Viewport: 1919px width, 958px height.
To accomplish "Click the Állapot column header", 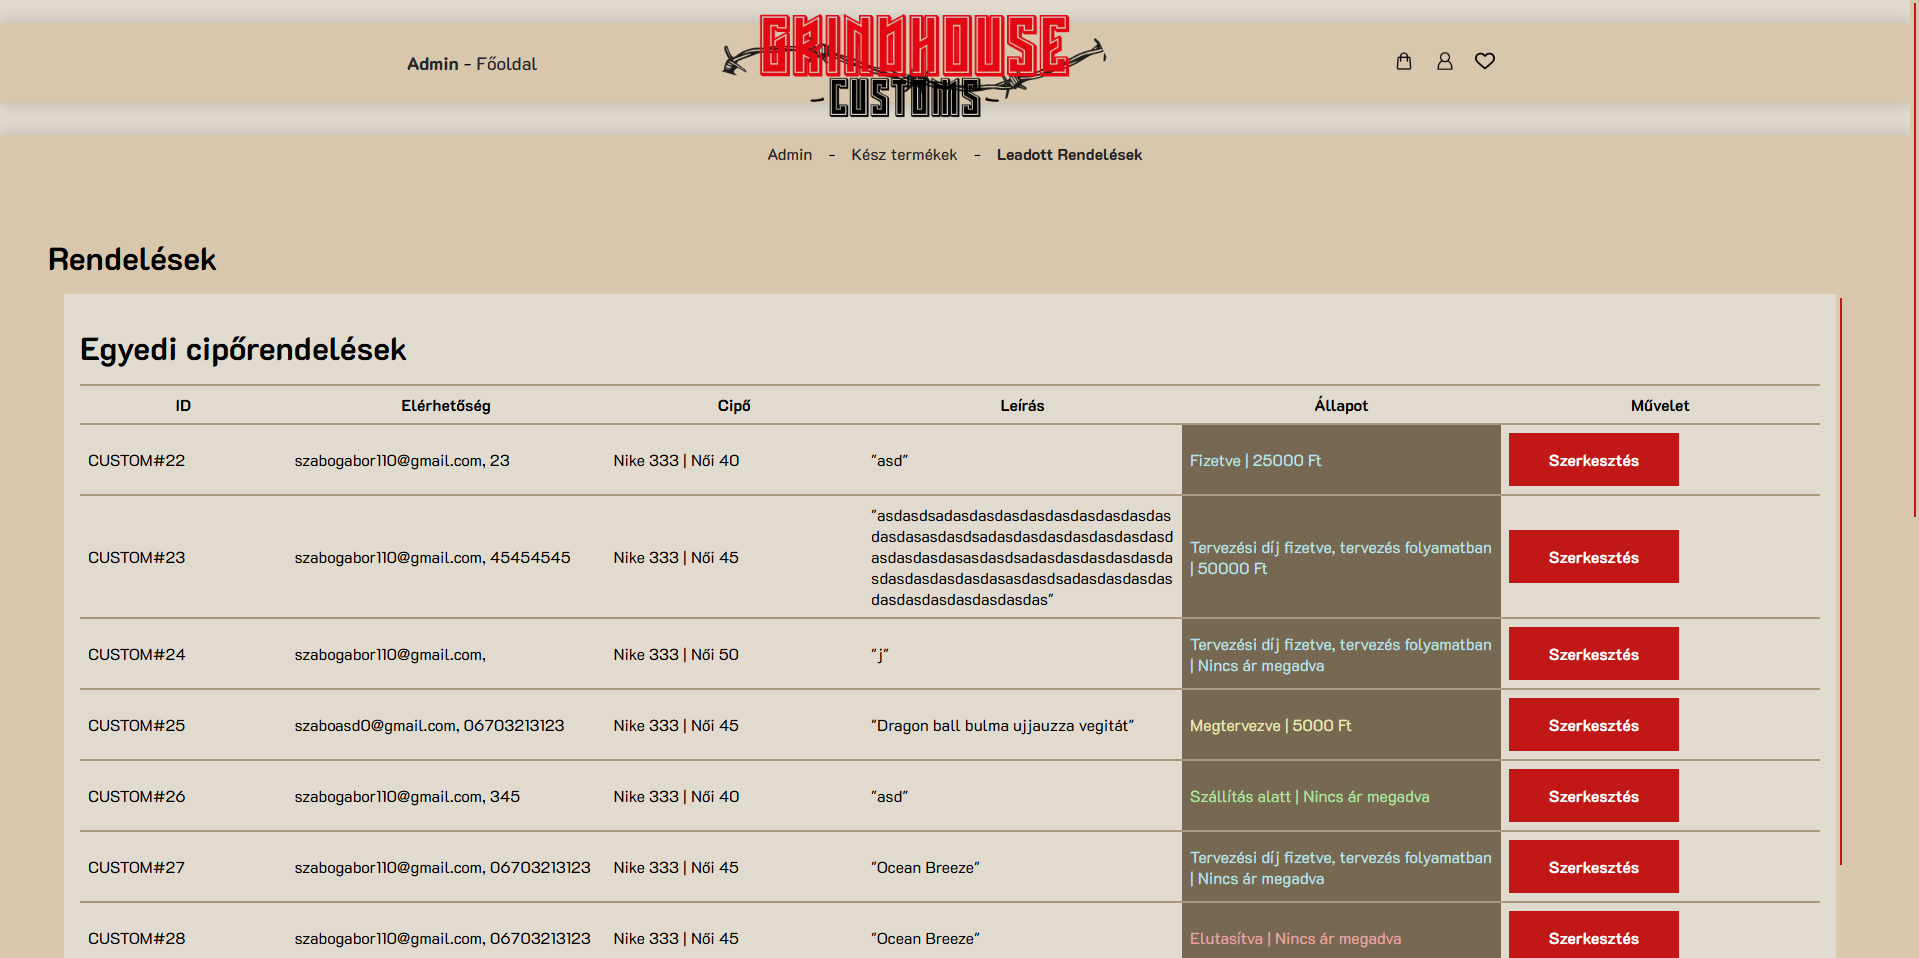I will click(1340, 406).
